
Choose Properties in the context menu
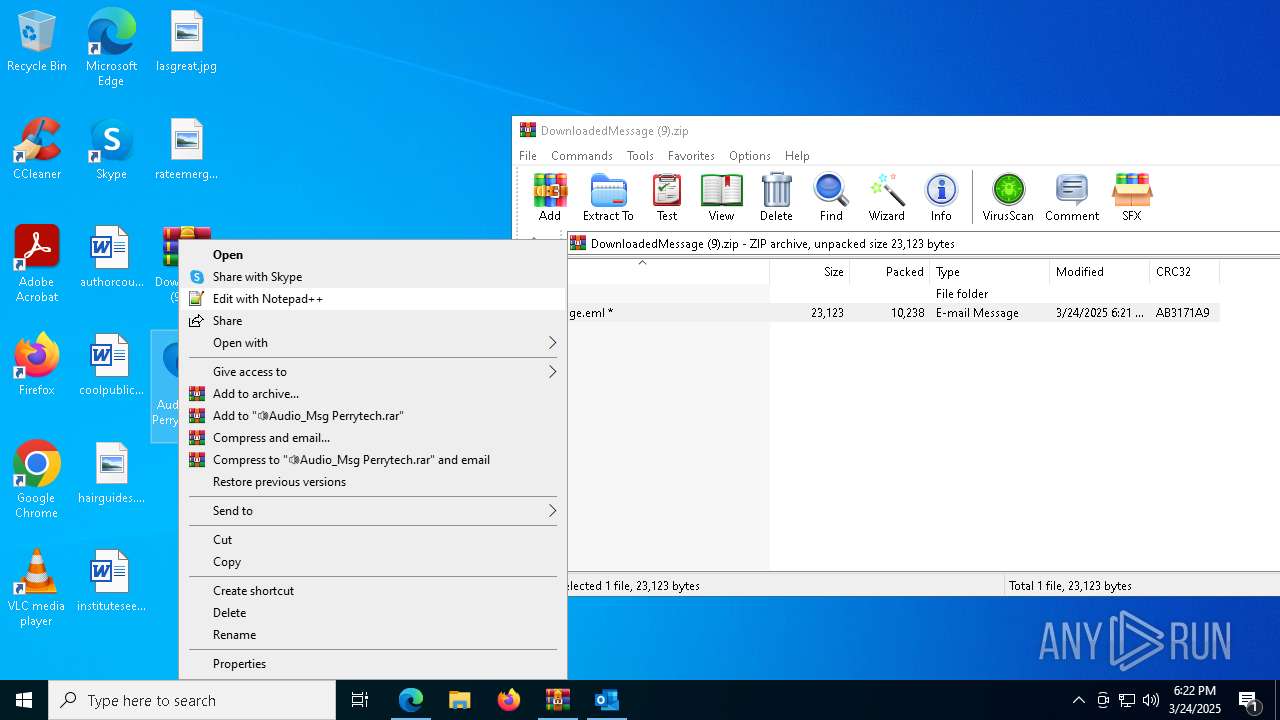point(373,664)
